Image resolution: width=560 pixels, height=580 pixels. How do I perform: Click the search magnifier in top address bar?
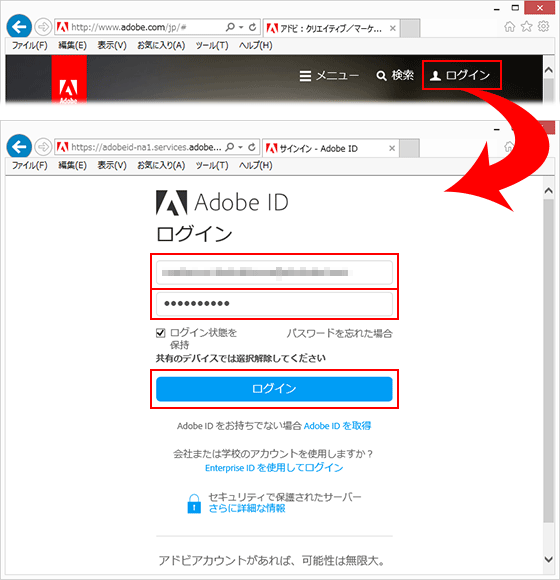coord(230,27)
